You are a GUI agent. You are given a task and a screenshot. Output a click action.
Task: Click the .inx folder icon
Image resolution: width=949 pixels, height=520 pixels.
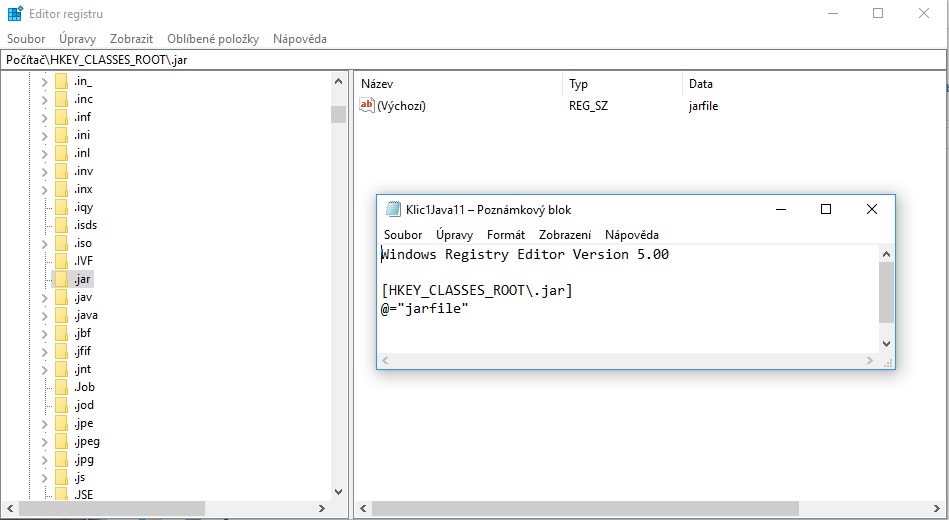tap(61, 189)
